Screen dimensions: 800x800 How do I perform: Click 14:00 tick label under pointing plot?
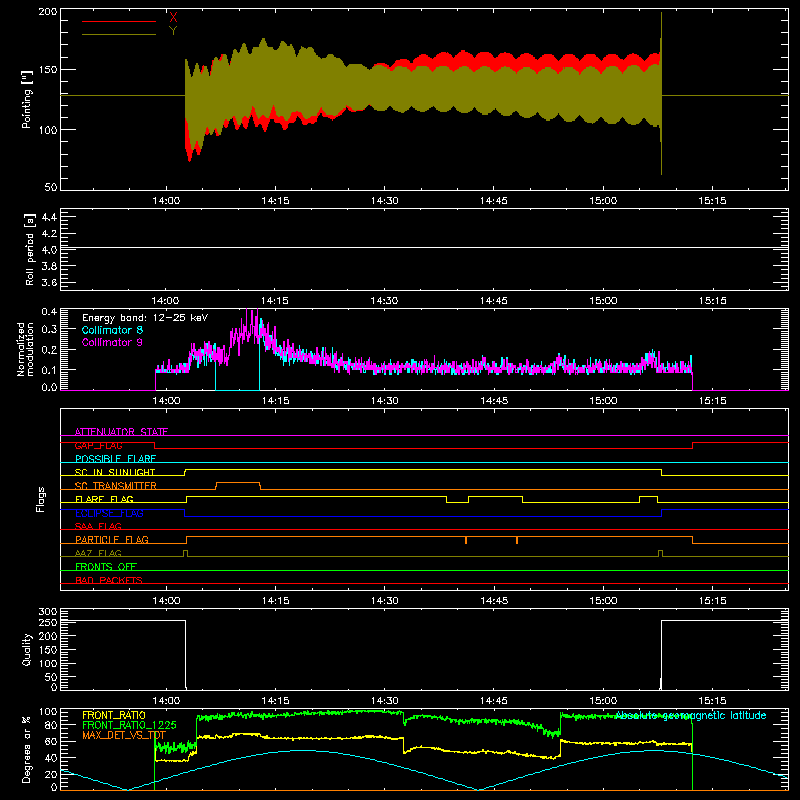point(166,201)
